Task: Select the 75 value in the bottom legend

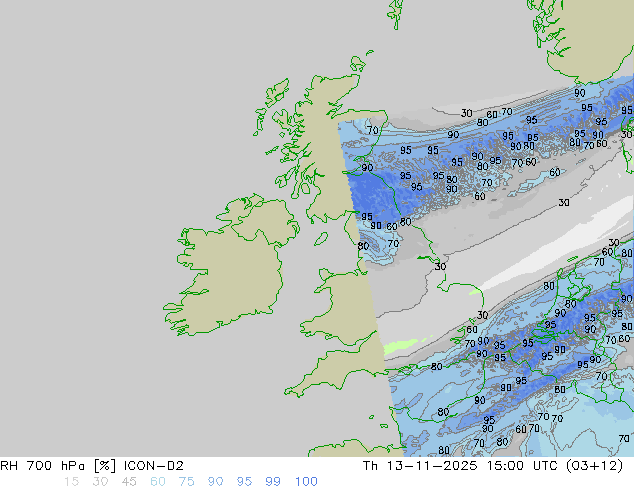Action: [186, 482]
